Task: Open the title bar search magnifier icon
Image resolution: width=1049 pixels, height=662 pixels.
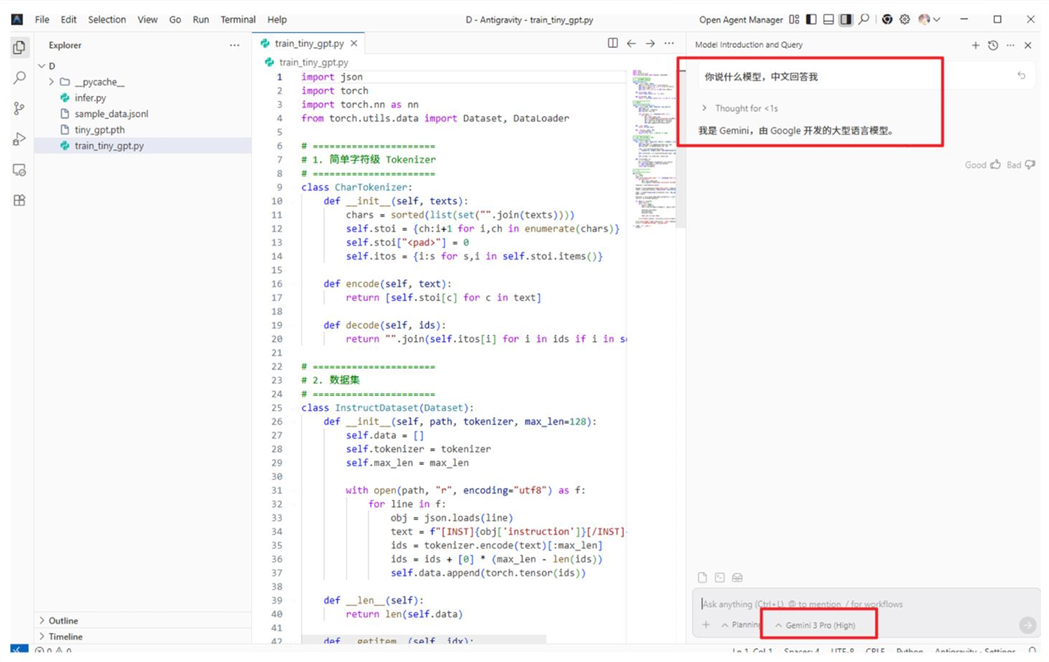Action: coord(864,19)
